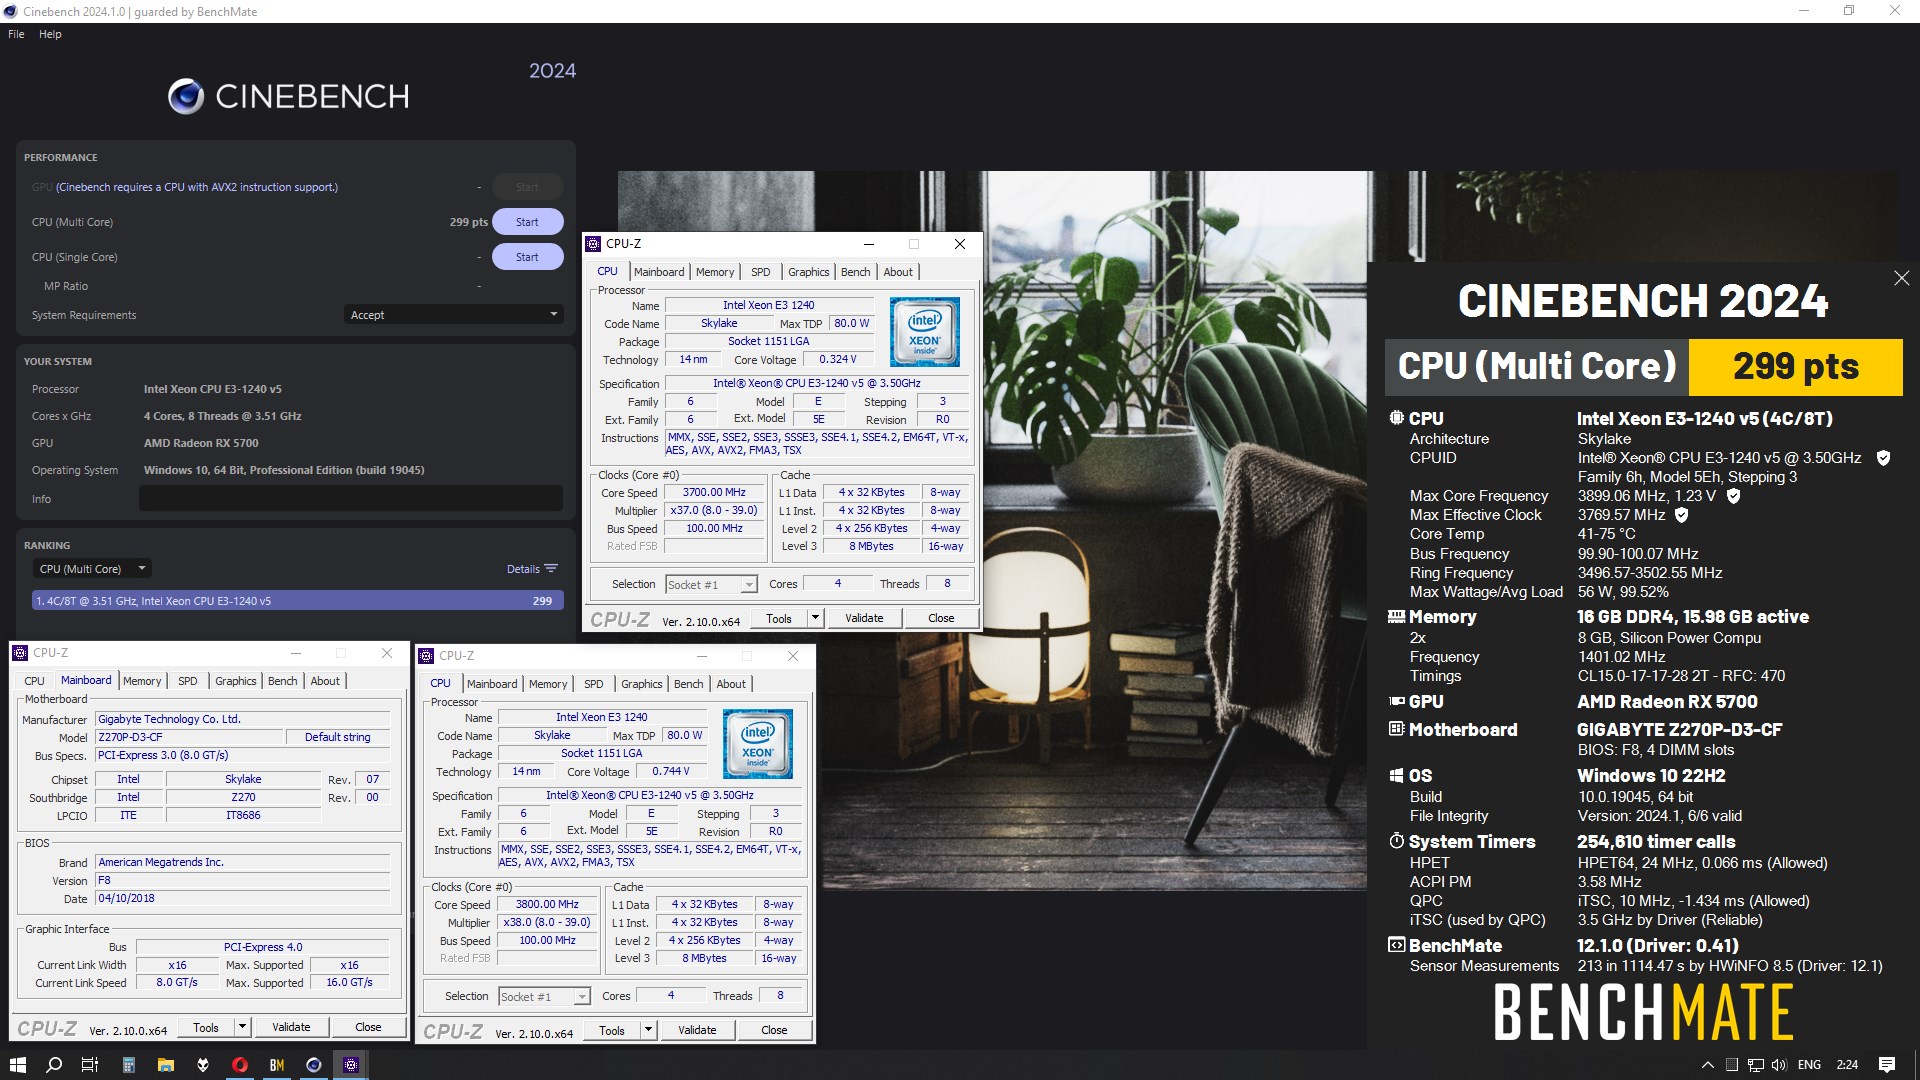Image resolution: width=1920 pixels, height=1080 pixels.
Task: Click the Intel Xeon logo in top CPU-Z window
Action: point(924,332)
